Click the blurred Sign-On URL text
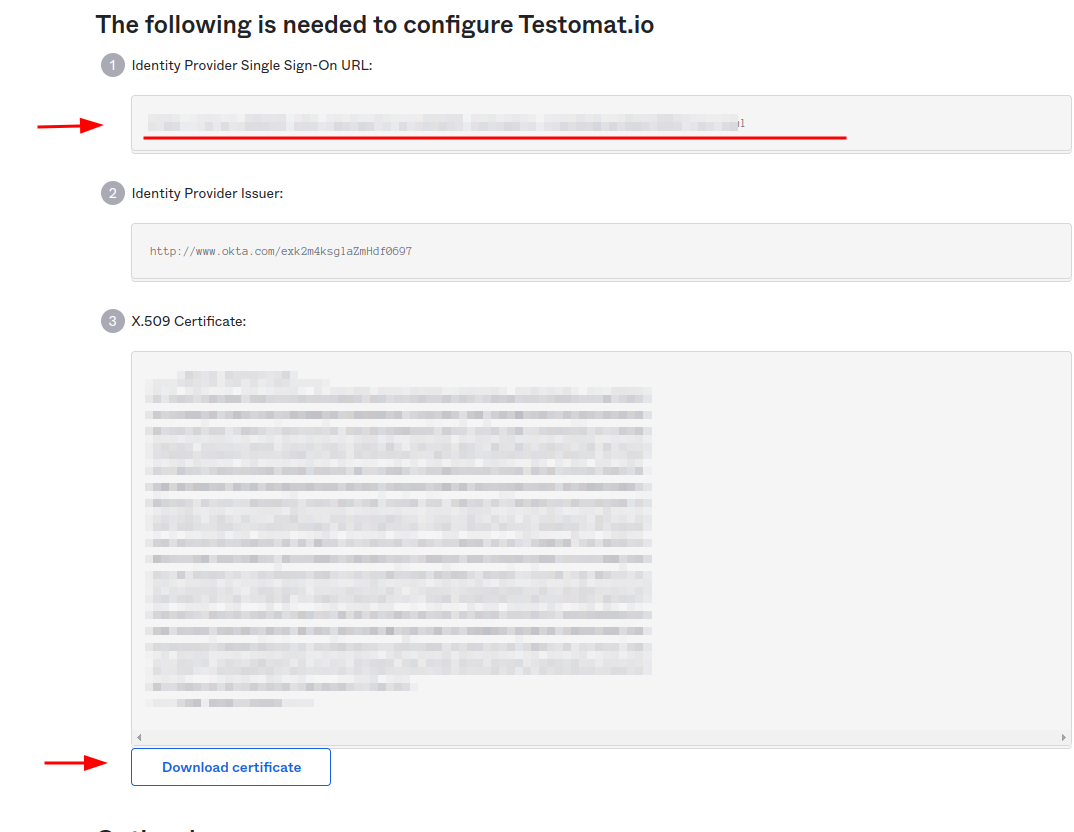 (x=445, y=123)
